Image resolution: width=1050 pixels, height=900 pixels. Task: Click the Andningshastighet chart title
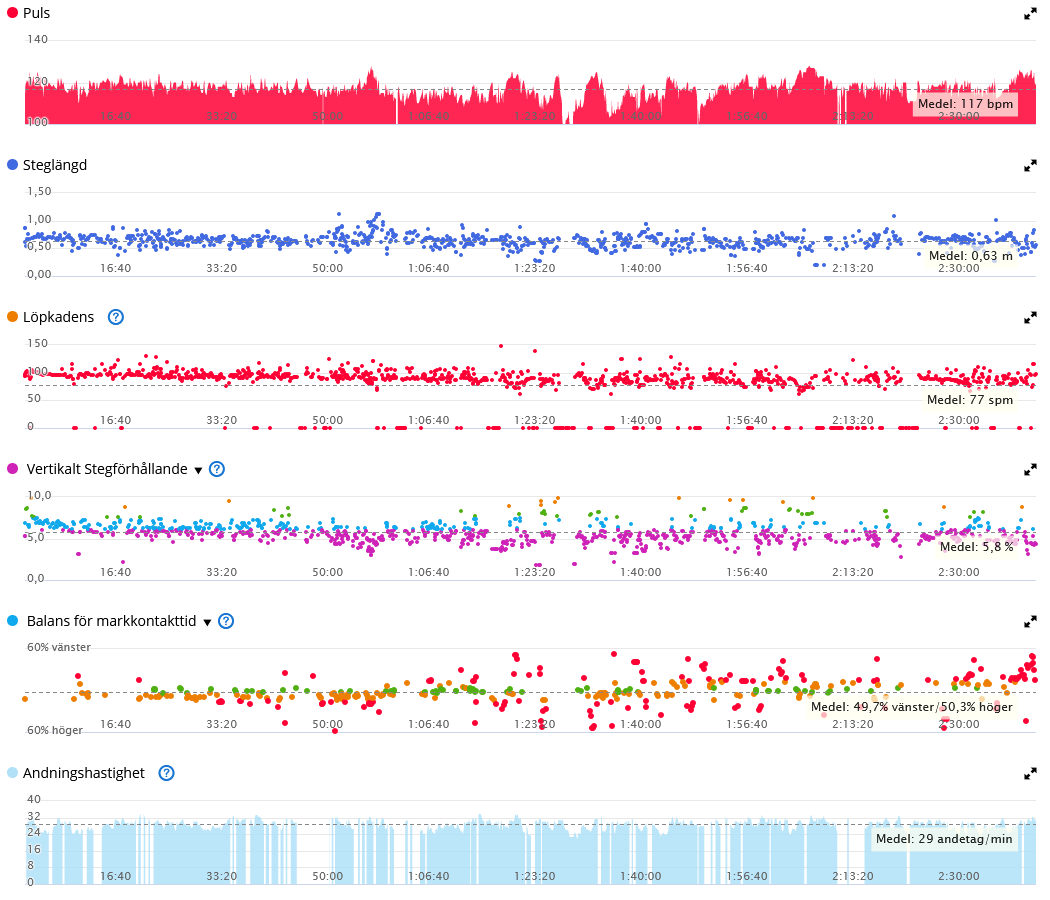[84, 773]
